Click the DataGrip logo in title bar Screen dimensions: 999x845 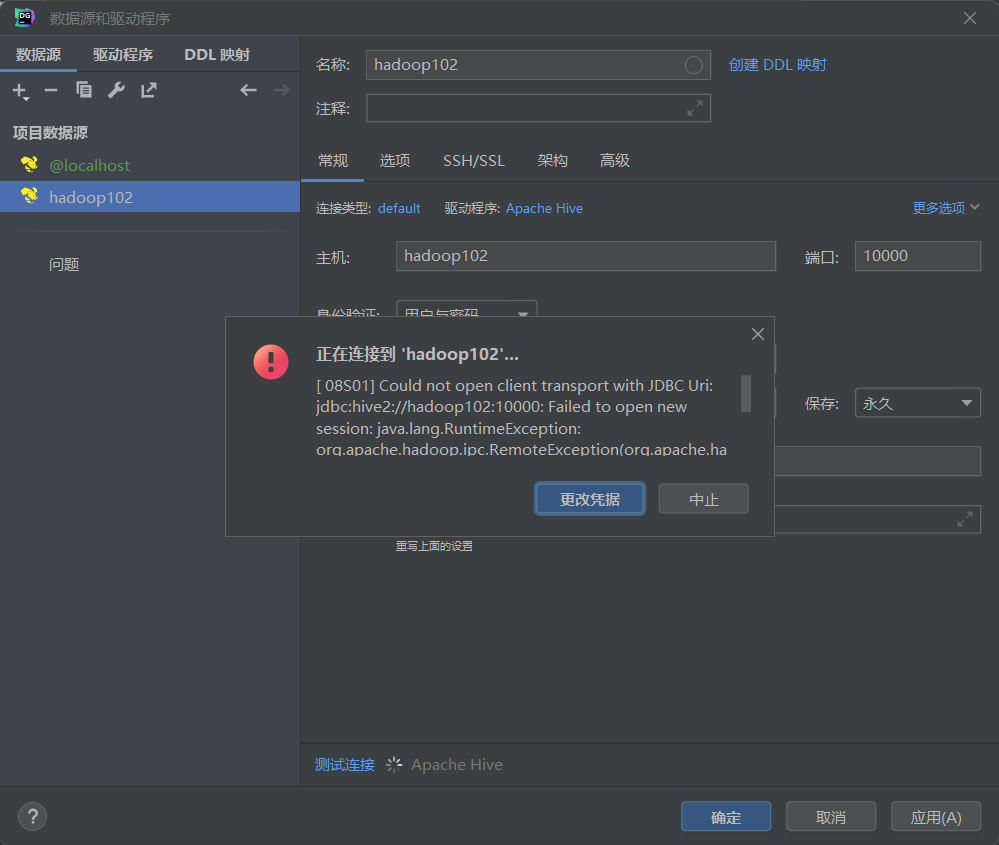tap(24, 17)
